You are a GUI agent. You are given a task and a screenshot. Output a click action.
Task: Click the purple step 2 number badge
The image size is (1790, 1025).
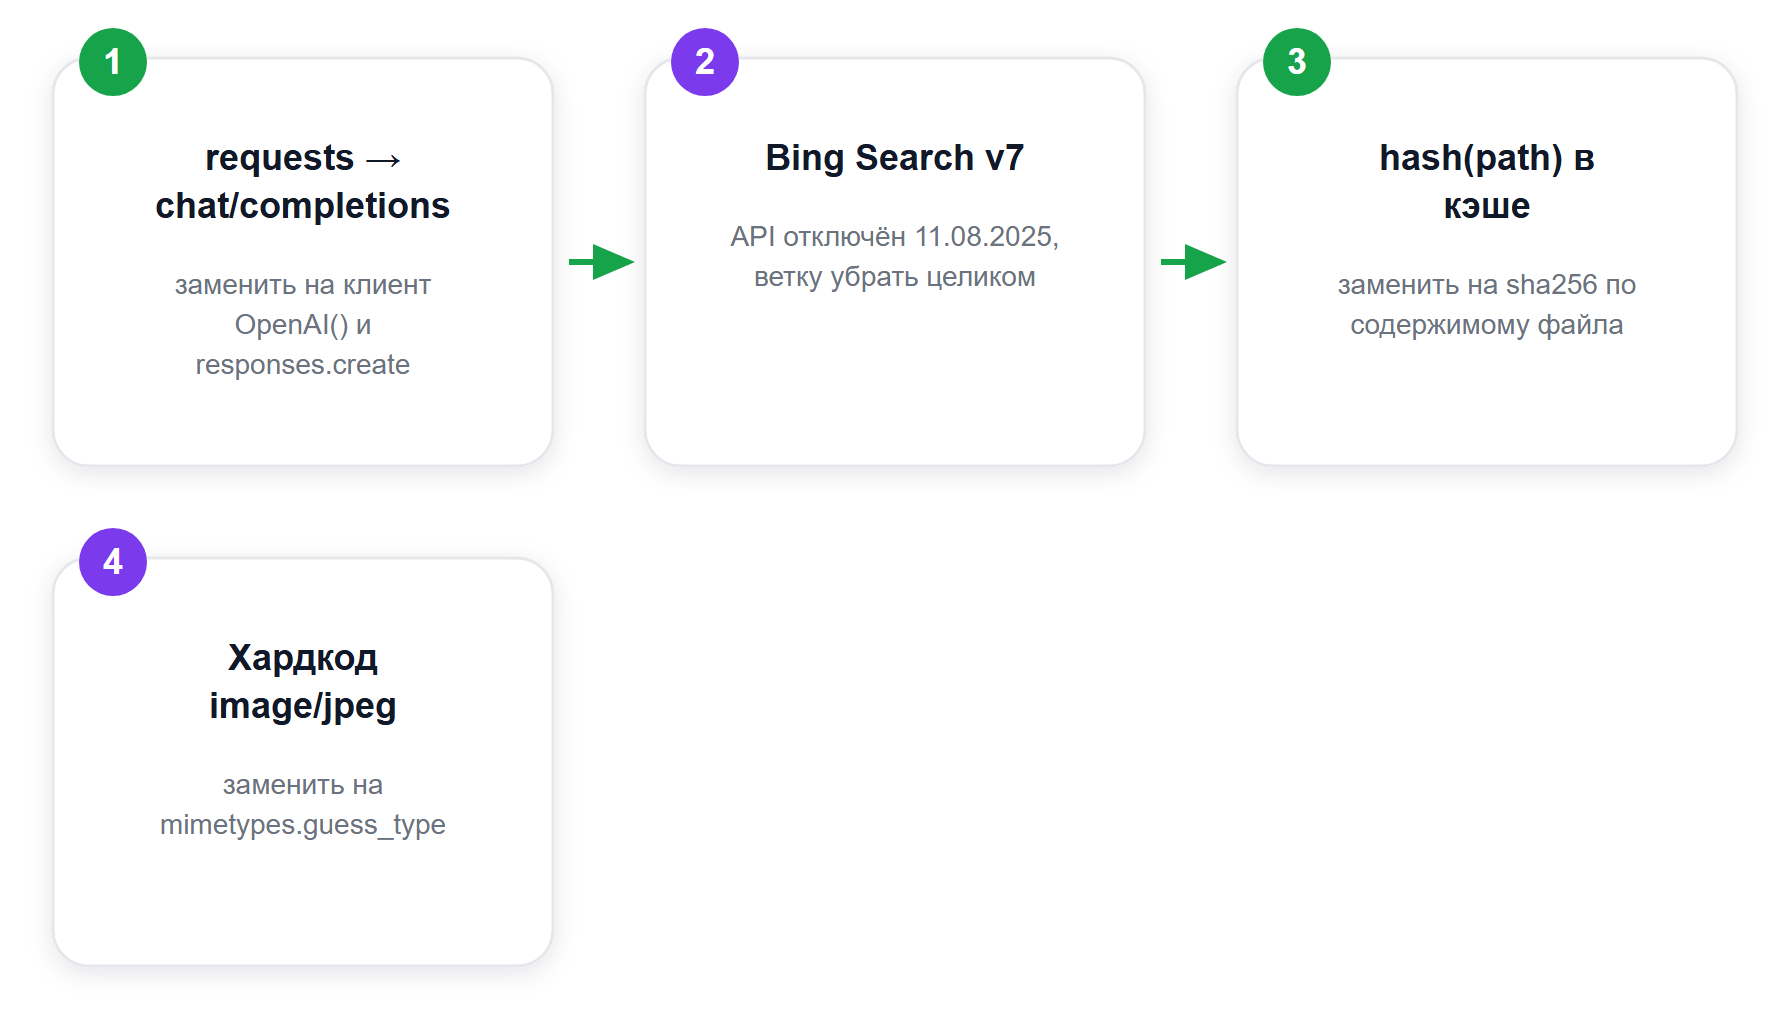coord(705,62)
